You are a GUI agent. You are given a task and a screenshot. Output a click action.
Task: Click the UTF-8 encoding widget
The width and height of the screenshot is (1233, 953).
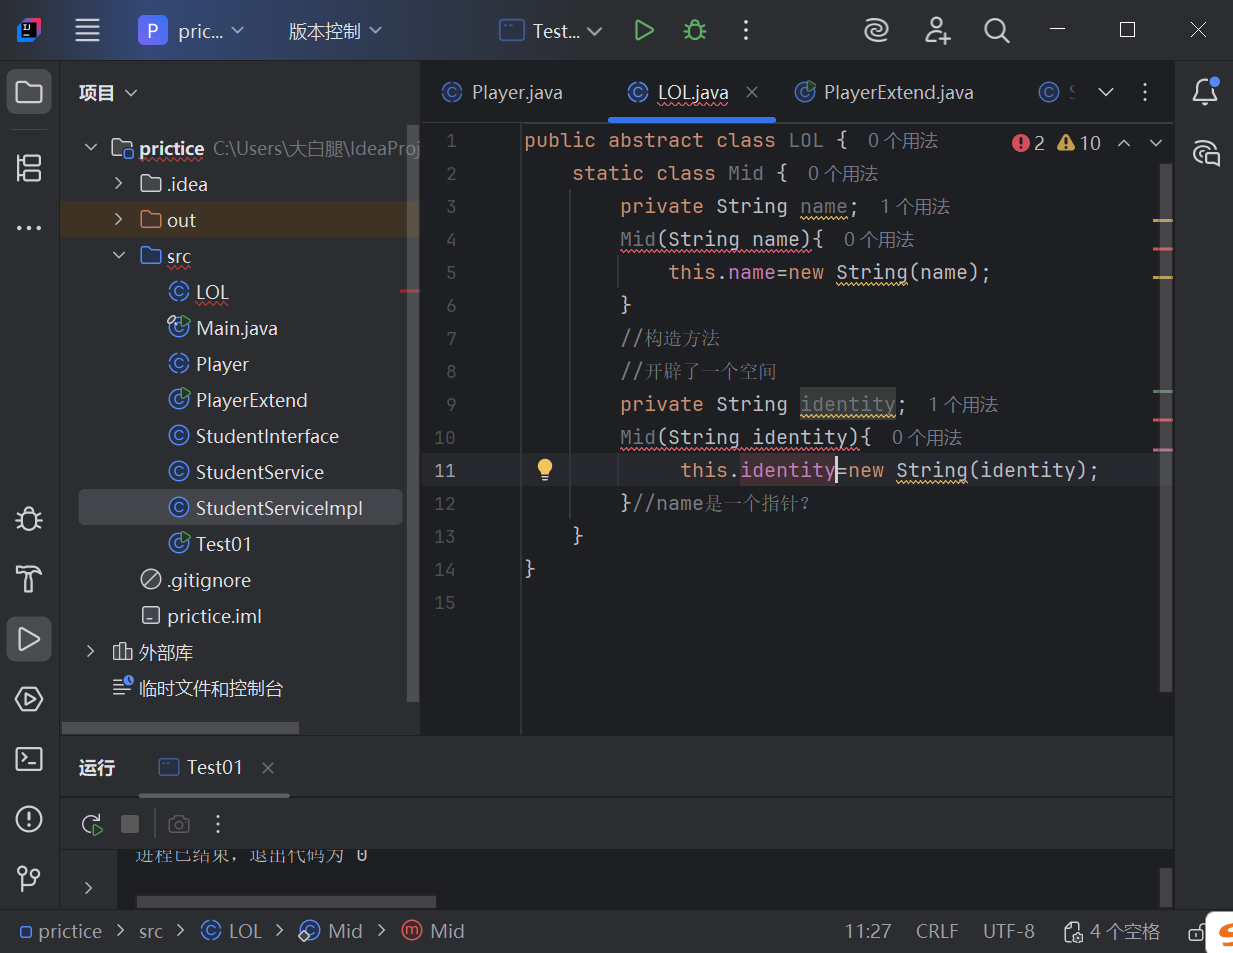(x=1009, y=931)
